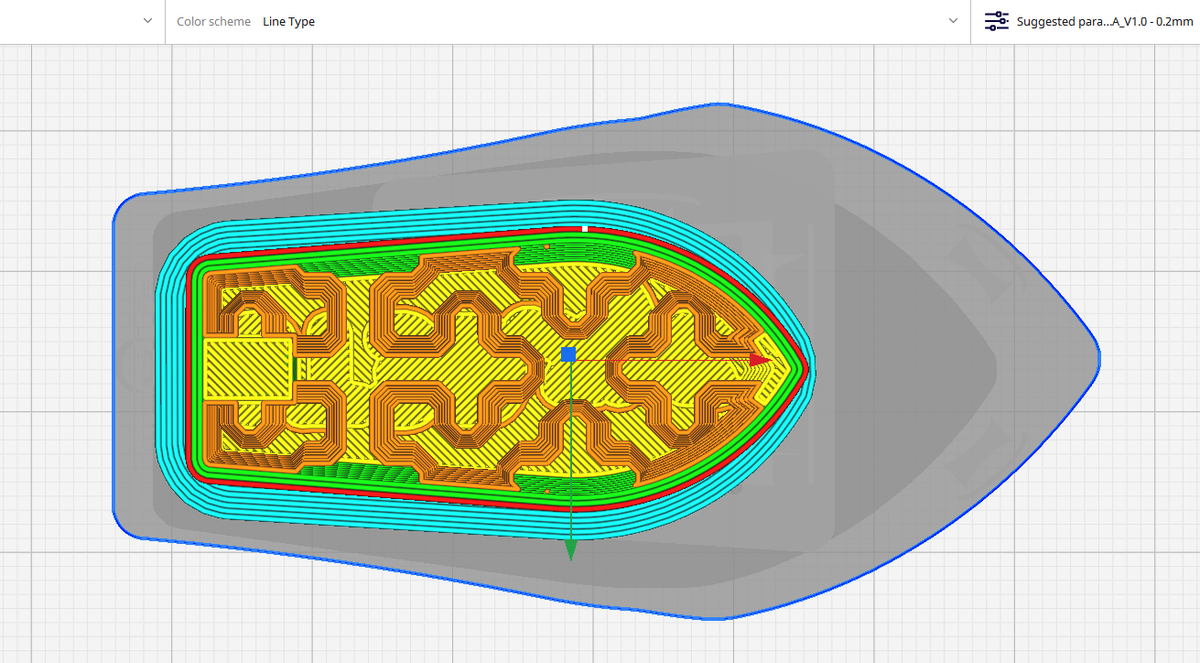This screenshot has height=663, width=1200.
Task: Click the Color scheme header text
Action: (213, 20)
